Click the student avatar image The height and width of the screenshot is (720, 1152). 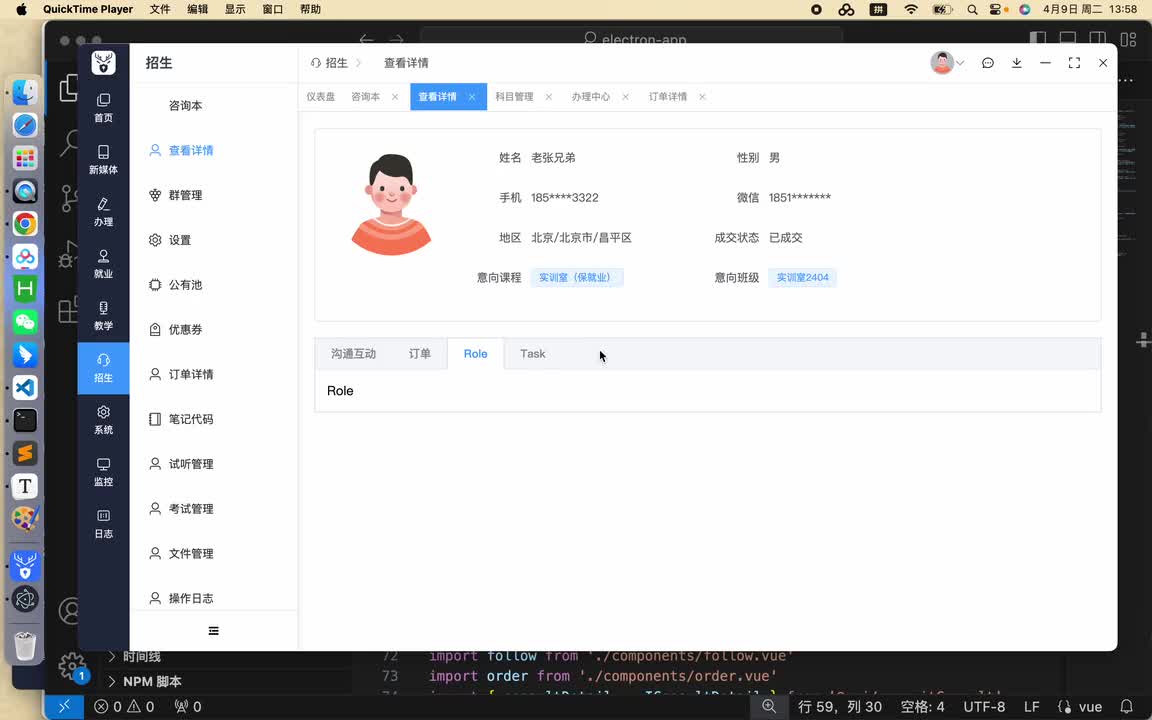[391, 204]
